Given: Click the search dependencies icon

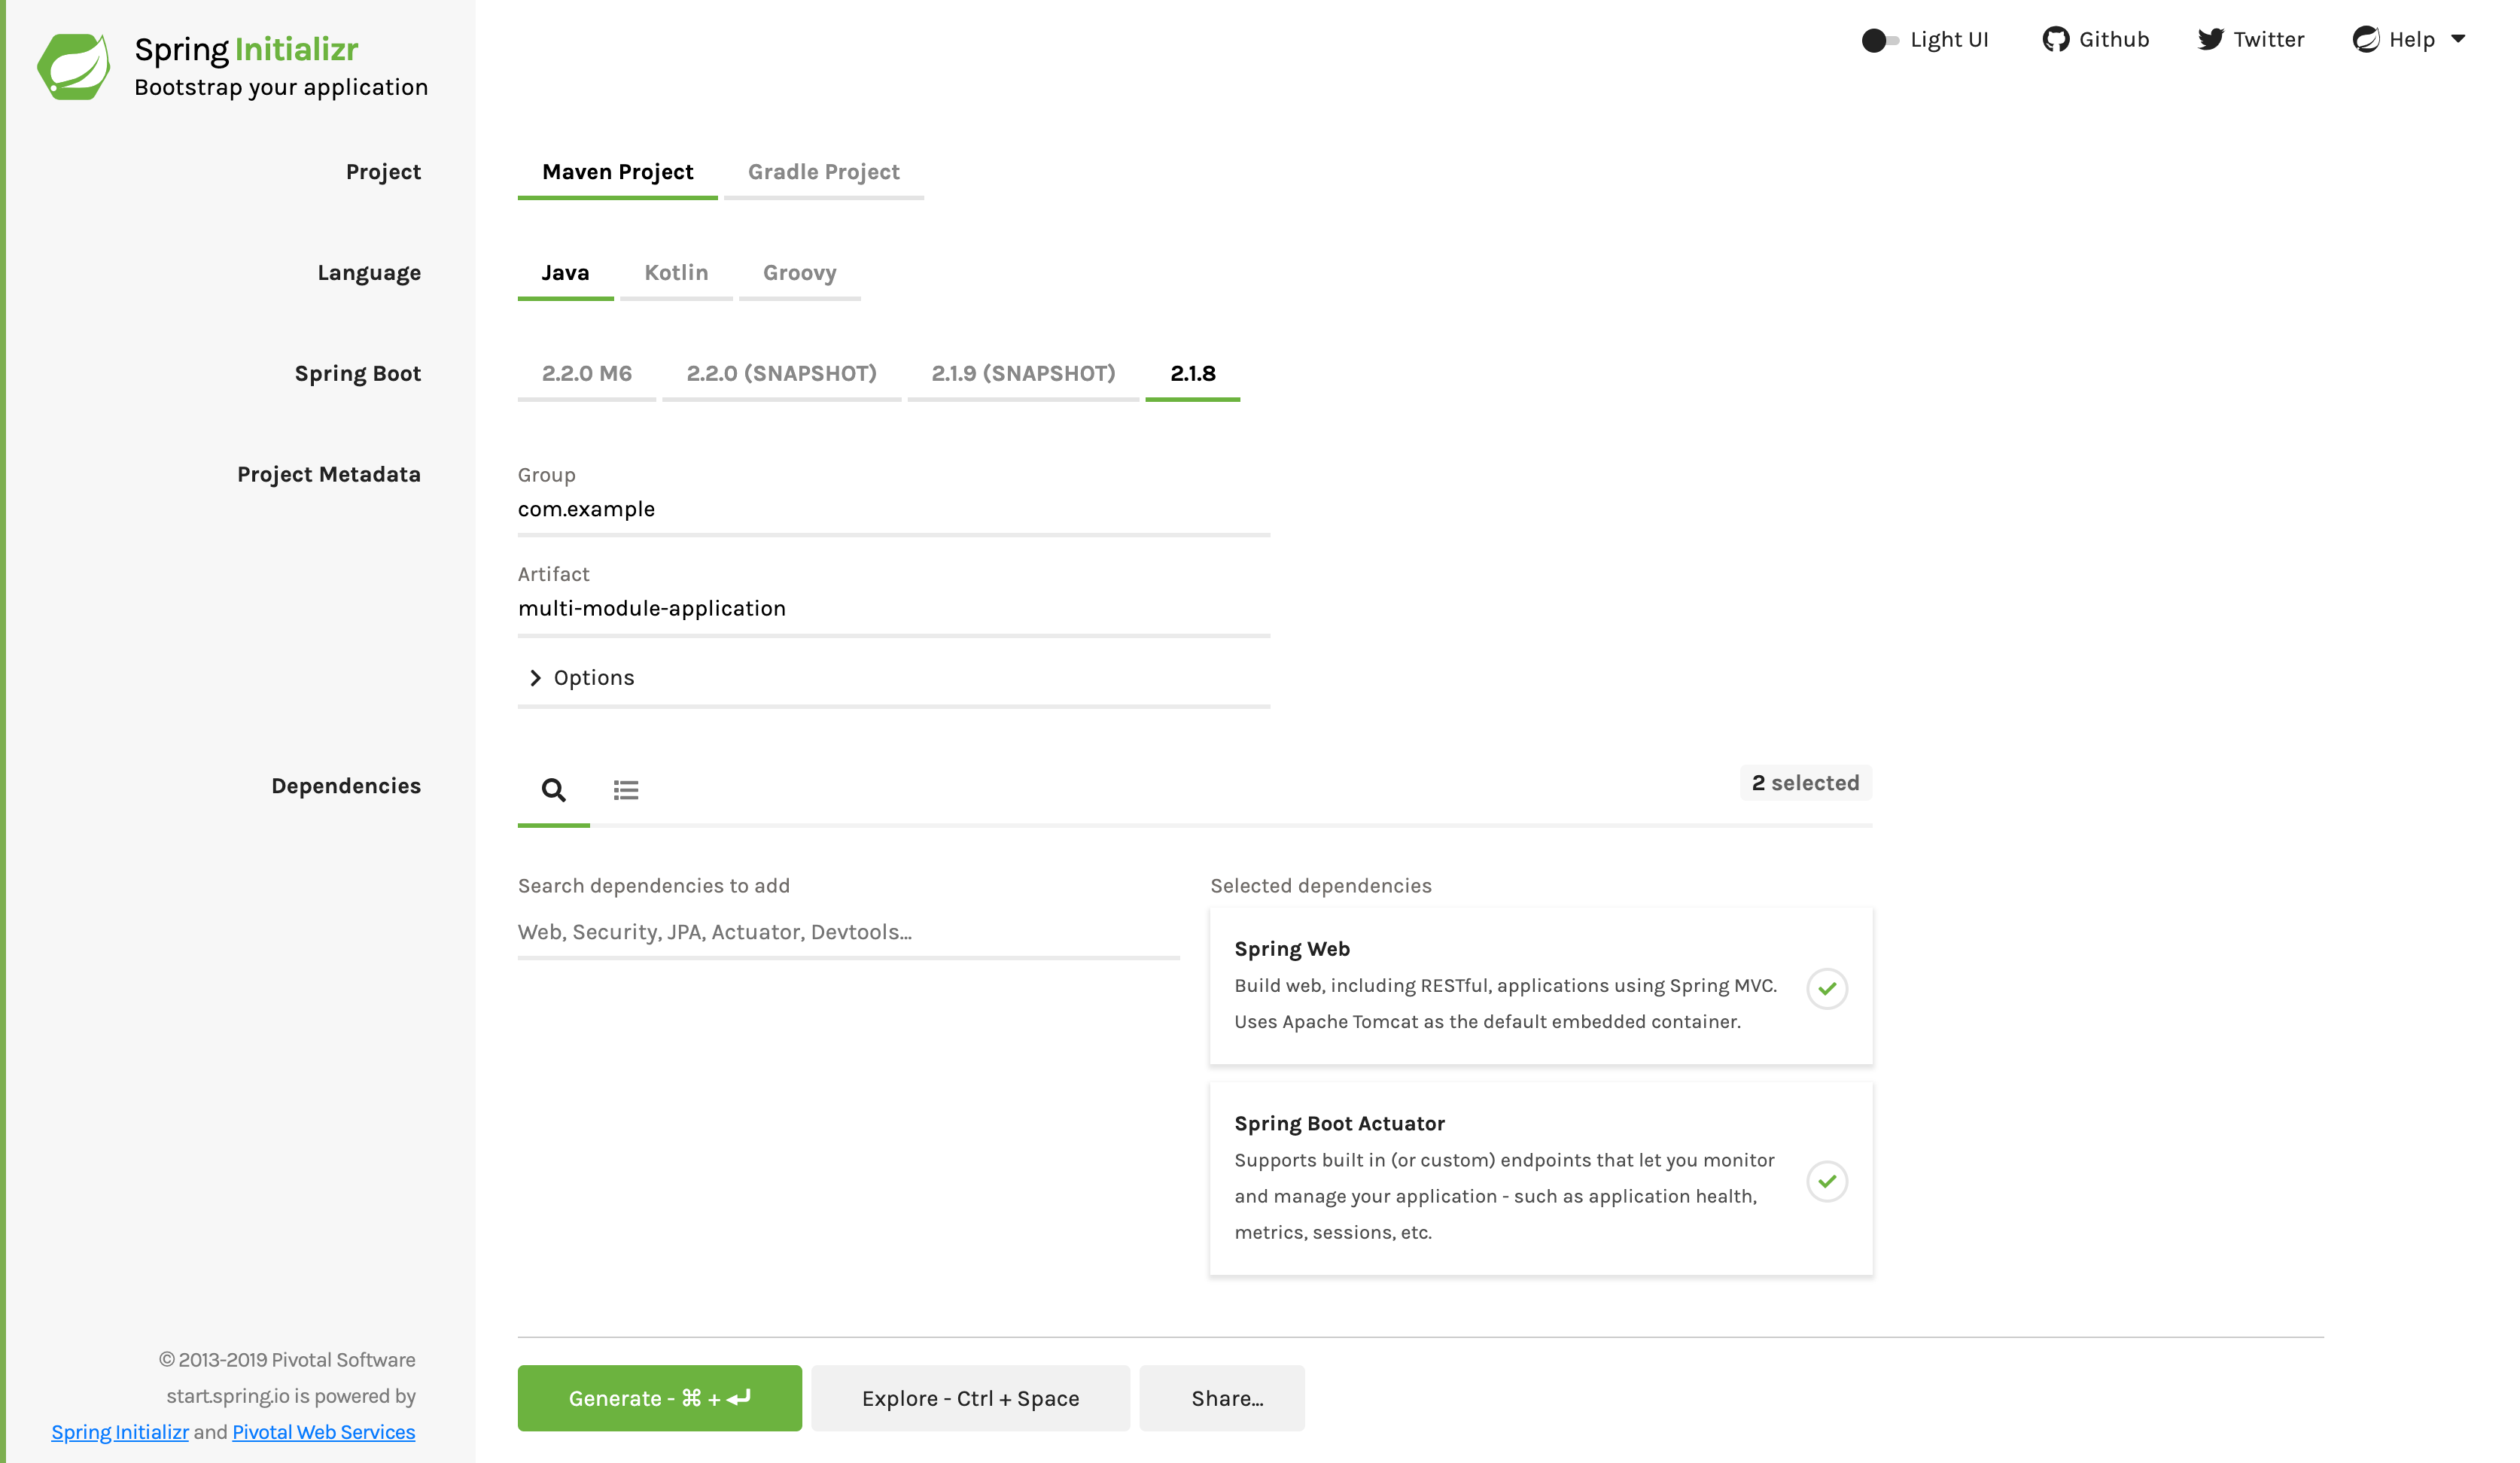Looking at the screenshot, I should tap(554, 789).
